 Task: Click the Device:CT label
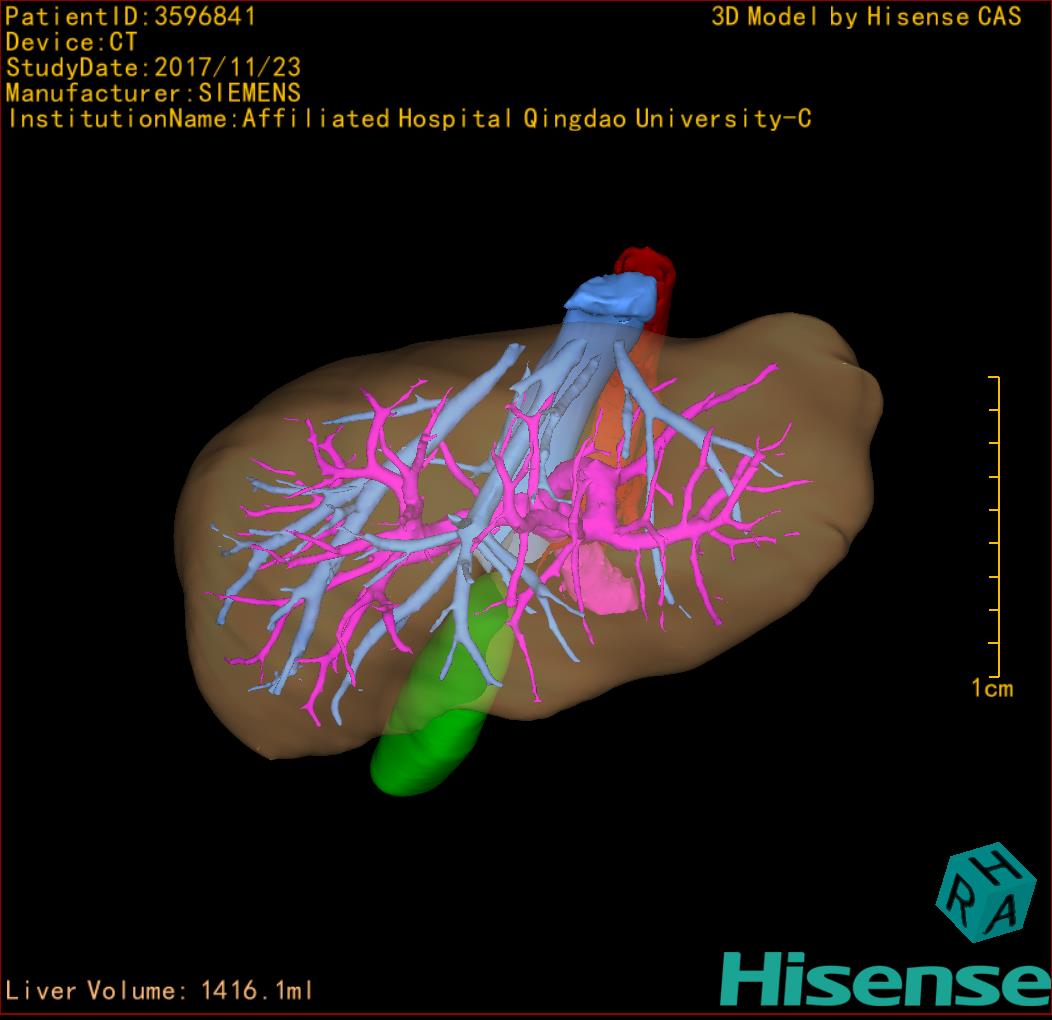point(72,42)
